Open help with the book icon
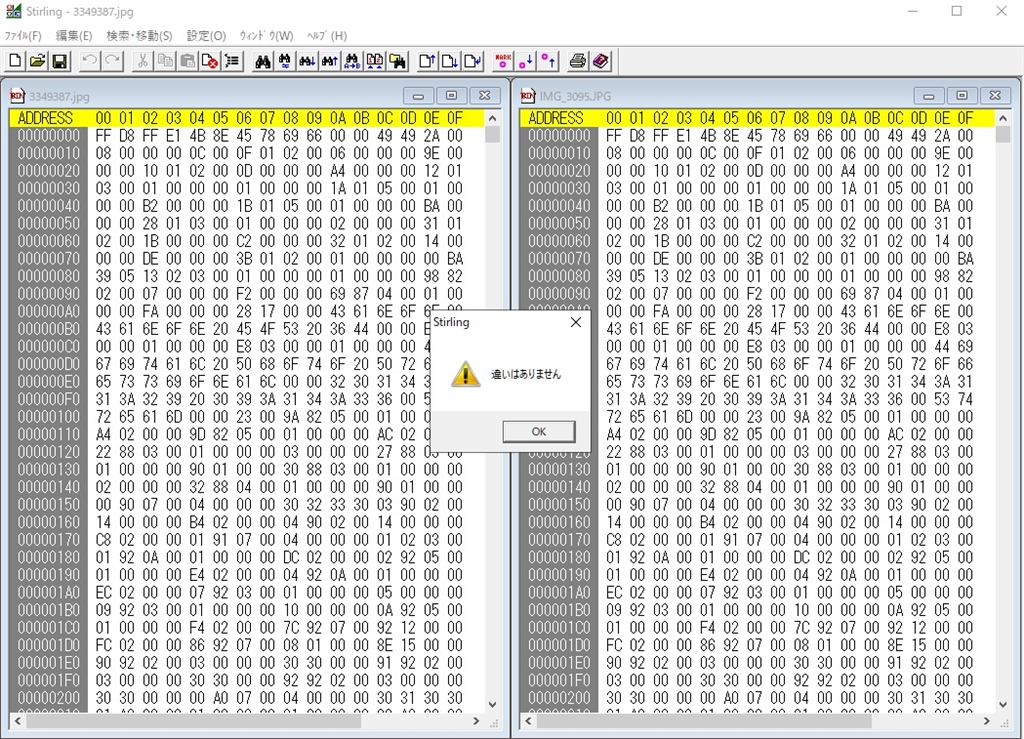This screenshot has width=1024, height=739. pyautogui.click(x=600, y=61)
